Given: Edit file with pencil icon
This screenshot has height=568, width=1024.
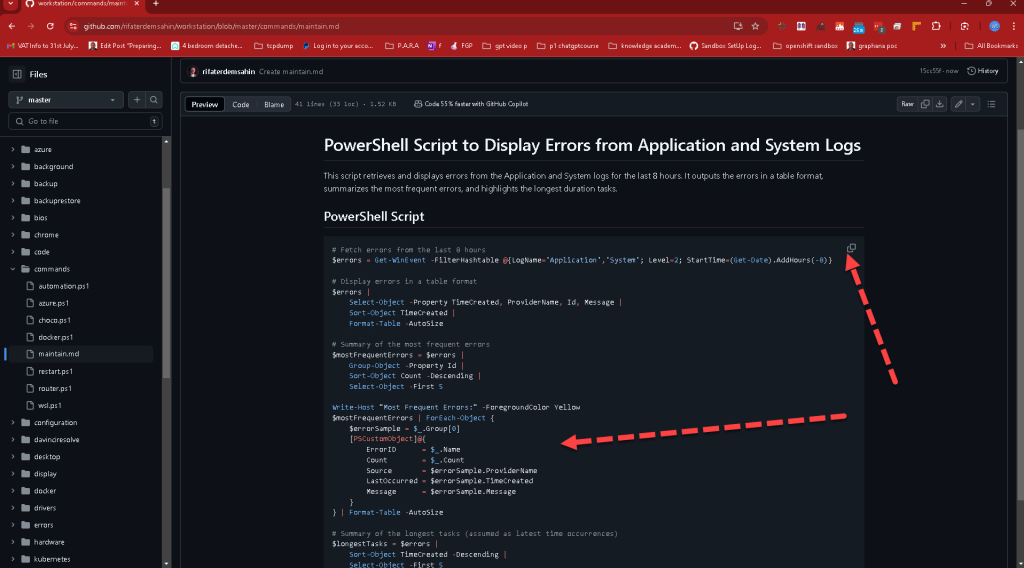Looking at the screenshot, I should pos(958,104).
